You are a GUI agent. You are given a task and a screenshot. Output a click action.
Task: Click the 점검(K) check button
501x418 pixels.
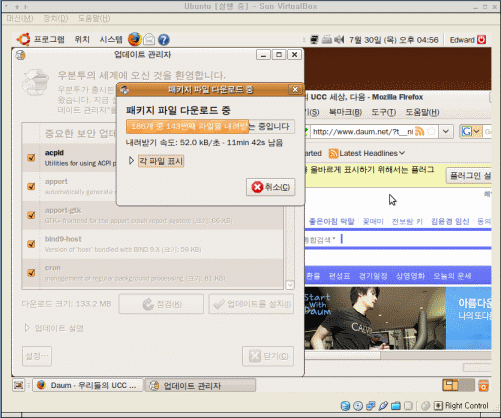click(x=161, y=304)
